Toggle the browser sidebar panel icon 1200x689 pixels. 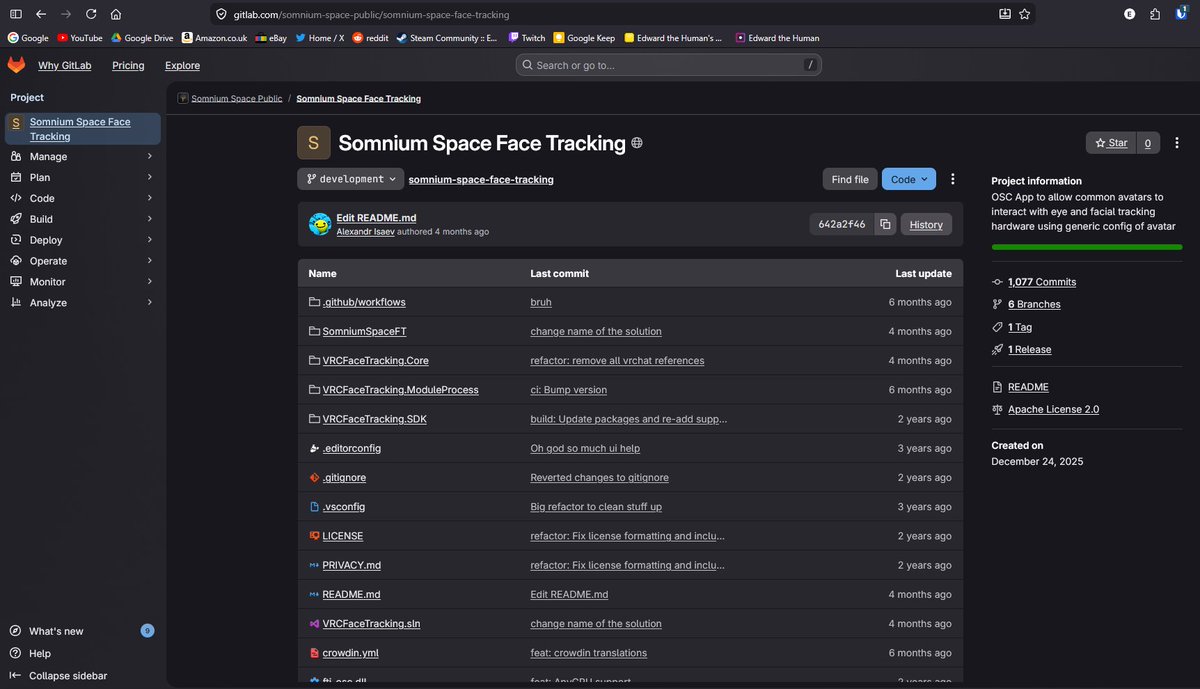pos(15,15)
